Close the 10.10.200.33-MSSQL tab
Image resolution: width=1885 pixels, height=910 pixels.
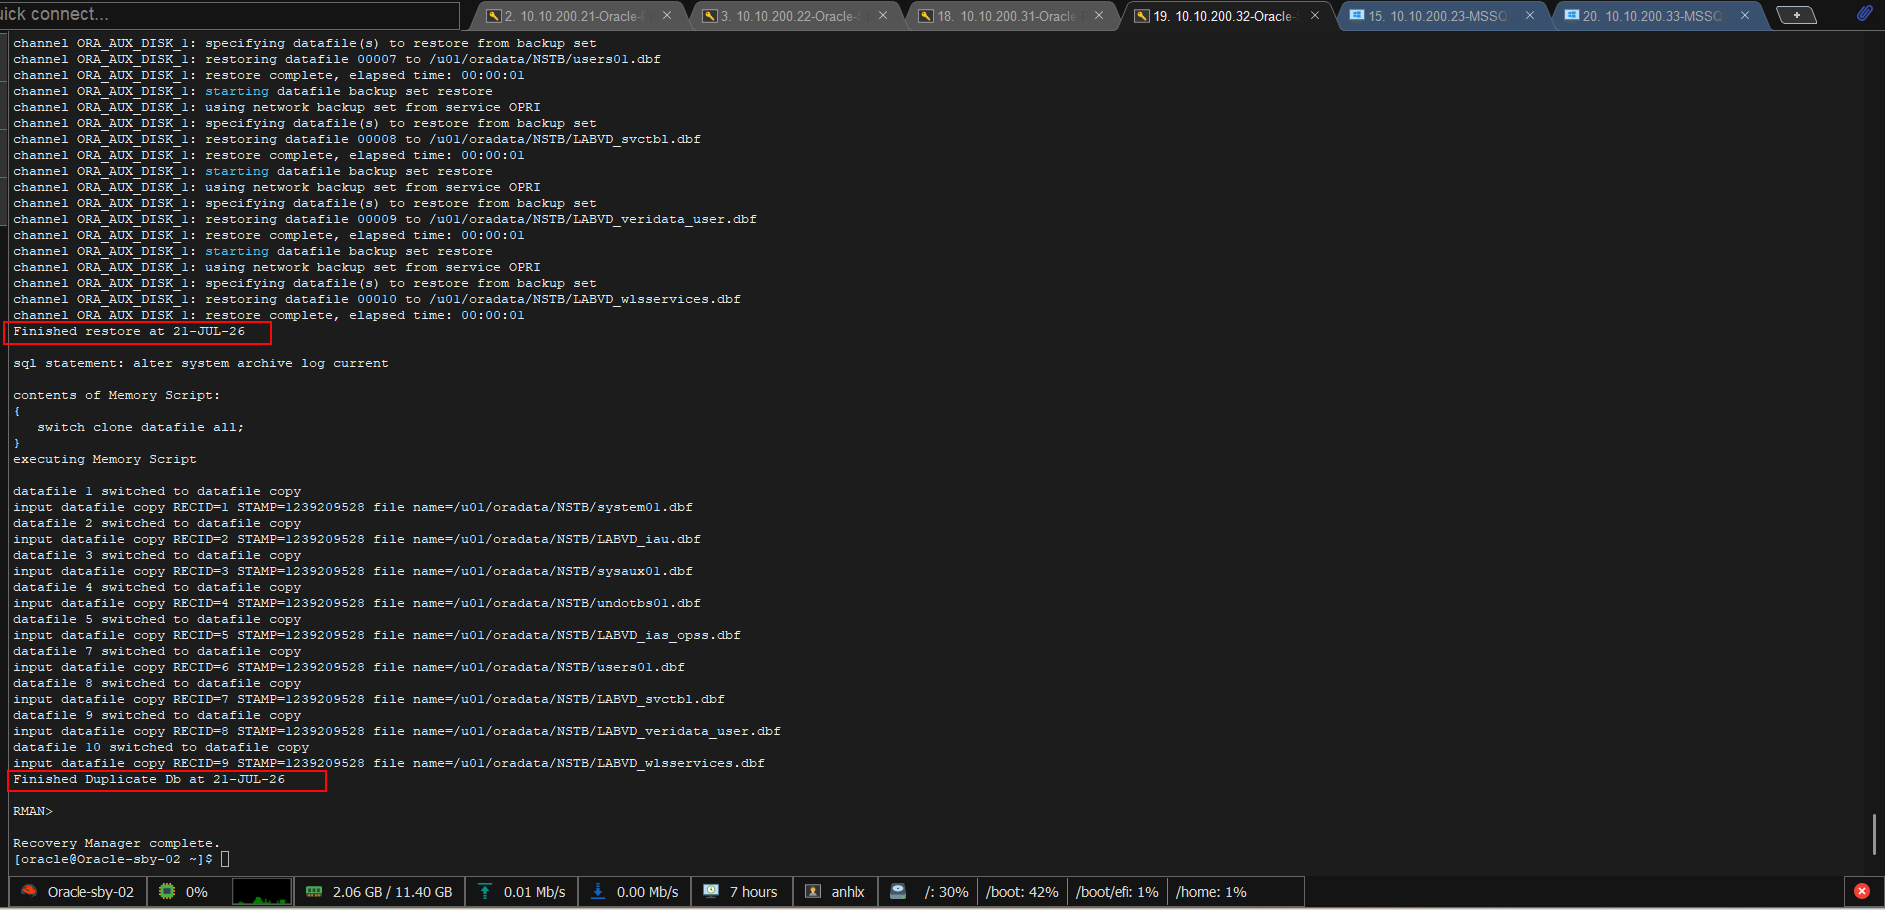(x=1745, y=16)
